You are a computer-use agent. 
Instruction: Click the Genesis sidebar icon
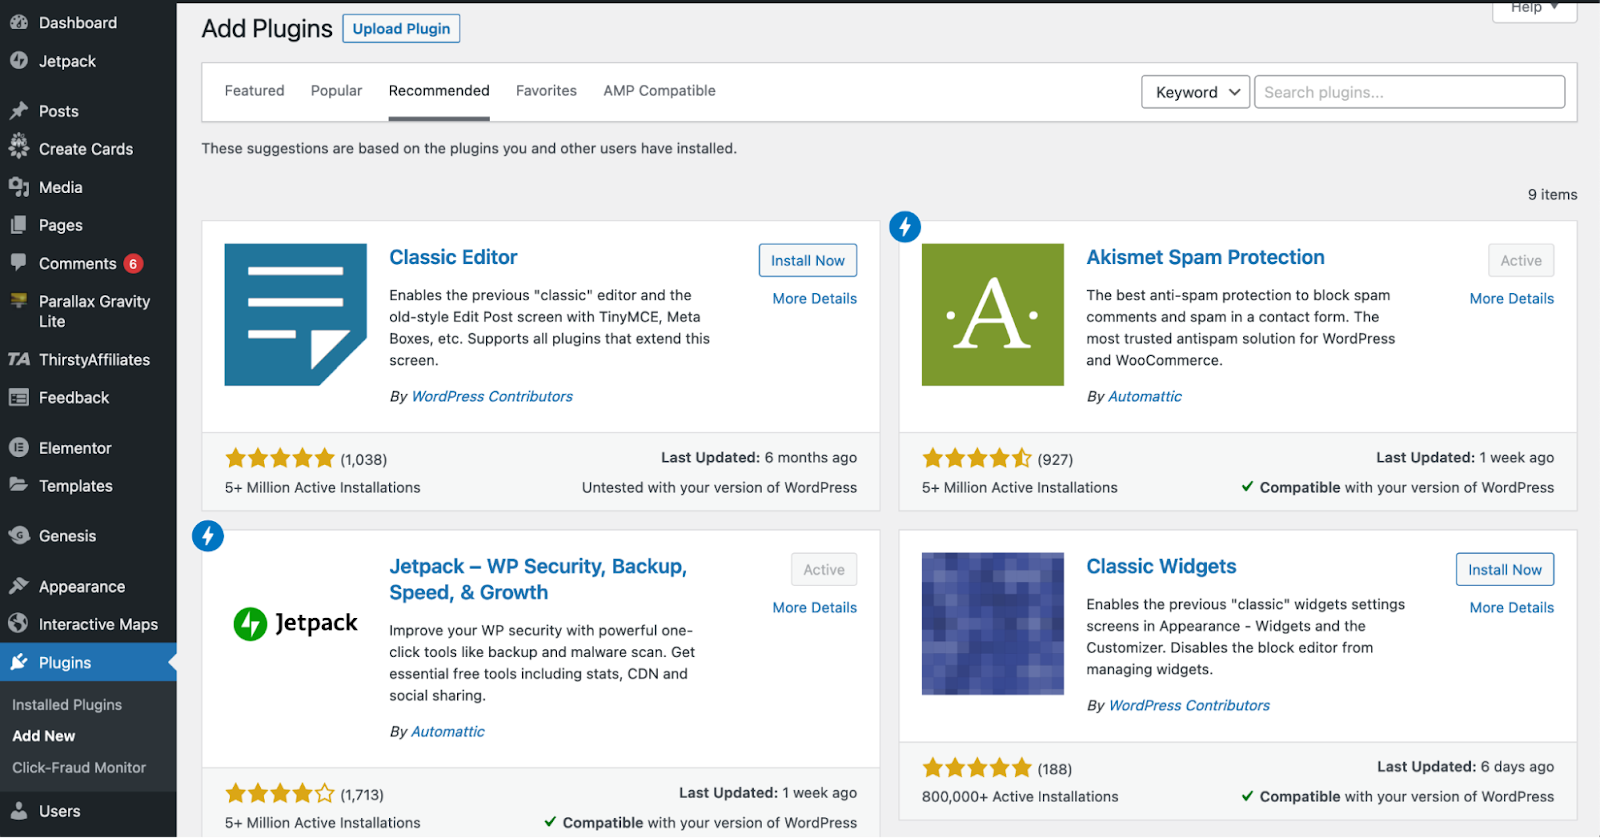coord(19,536)
